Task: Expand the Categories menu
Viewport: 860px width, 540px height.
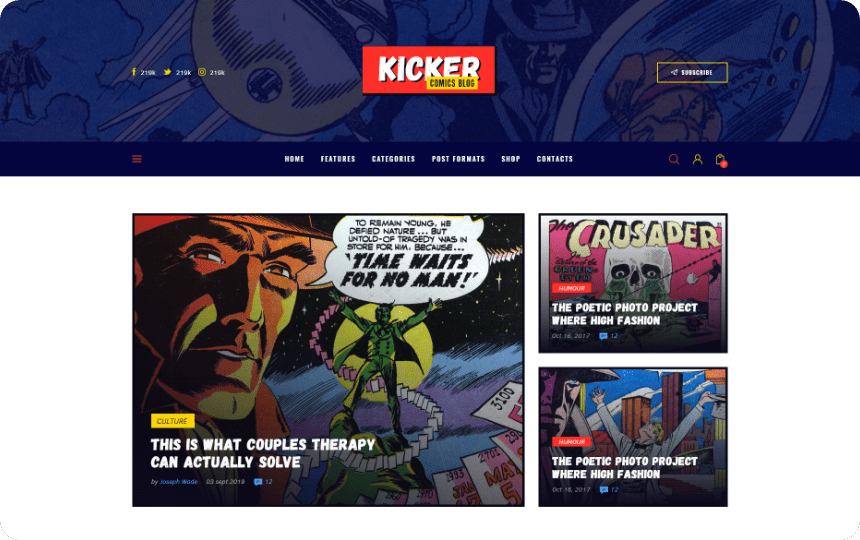Action: [393, 159]
